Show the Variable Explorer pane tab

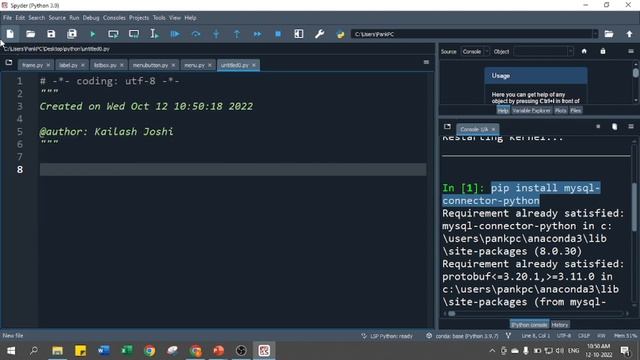point(531,111)
